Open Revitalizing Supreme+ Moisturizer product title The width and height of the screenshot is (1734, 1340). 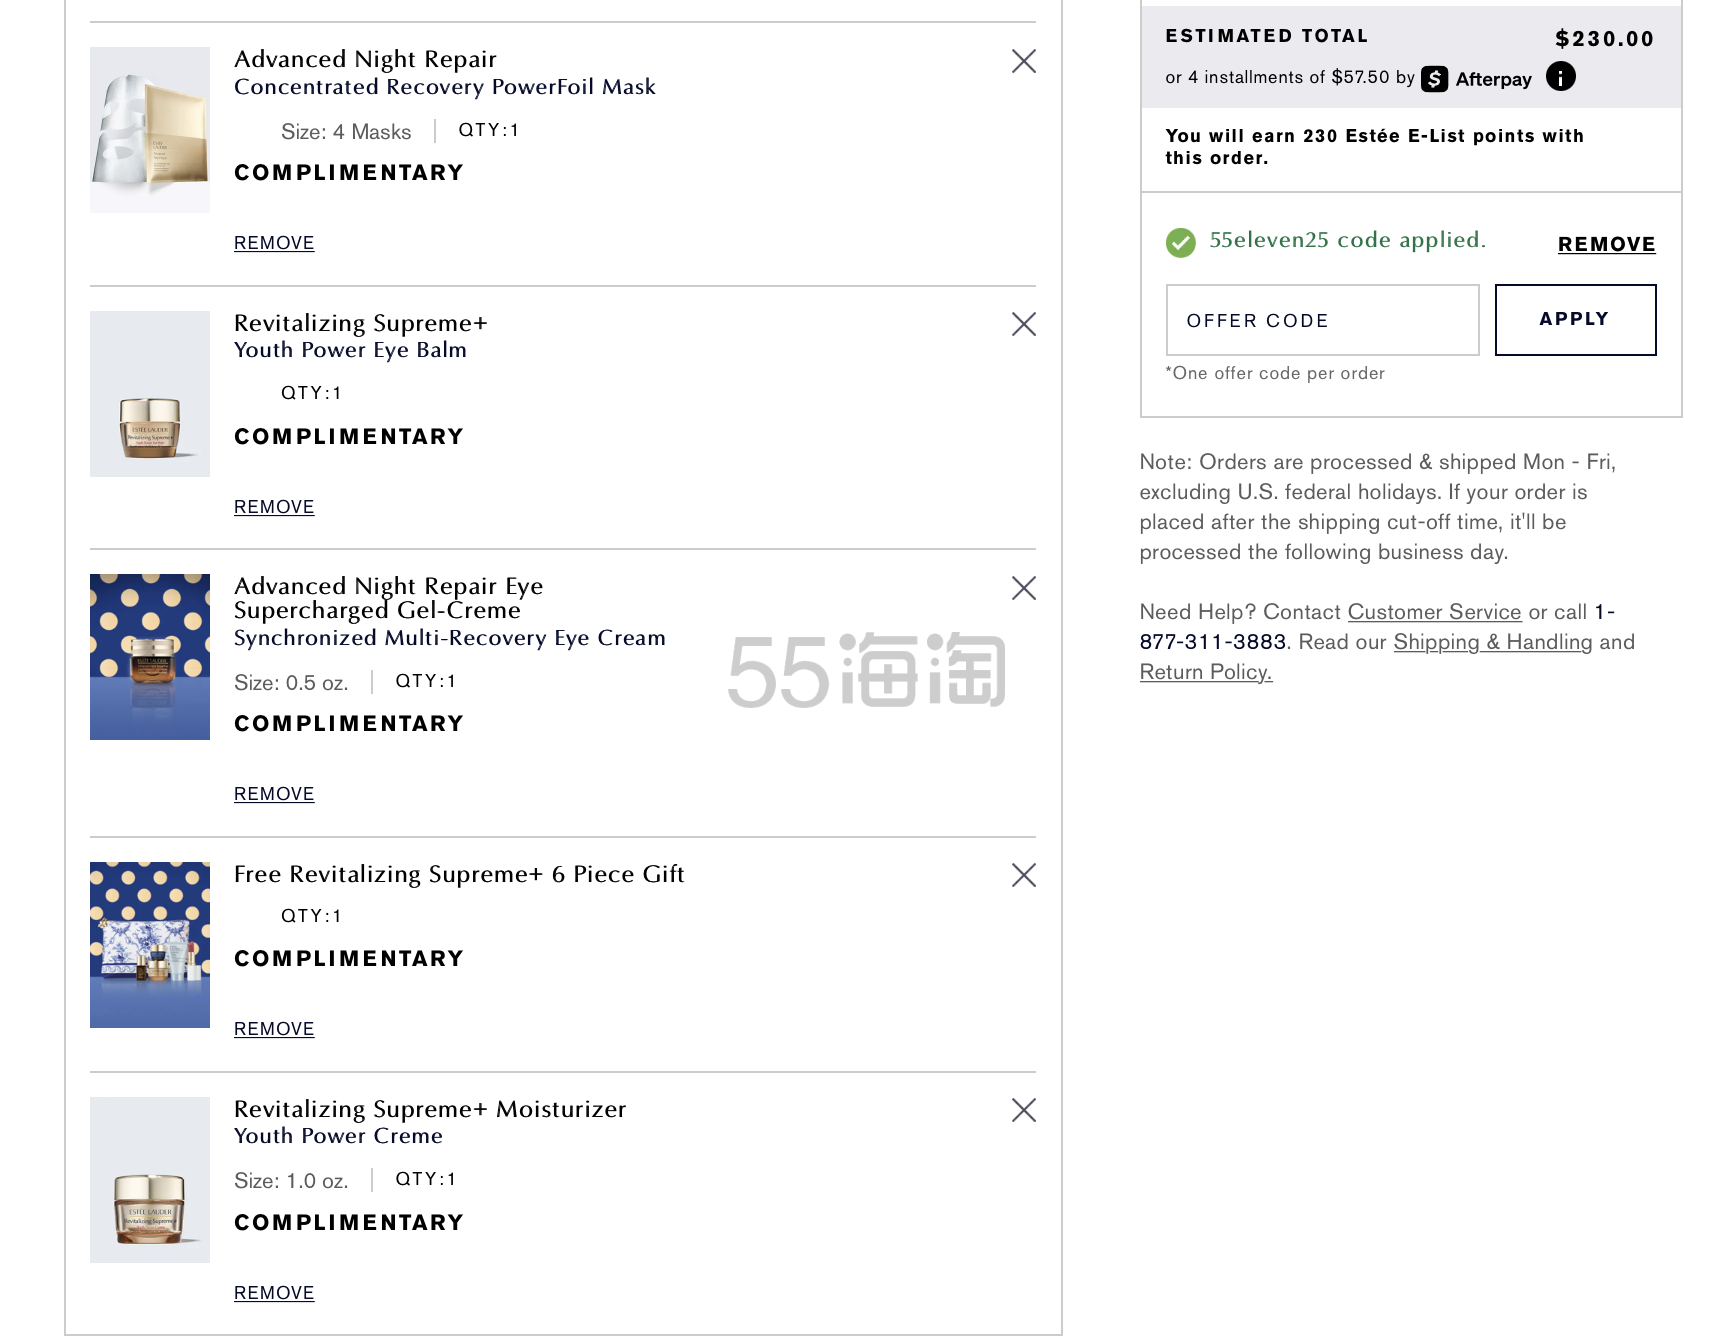click(430, 1109)
